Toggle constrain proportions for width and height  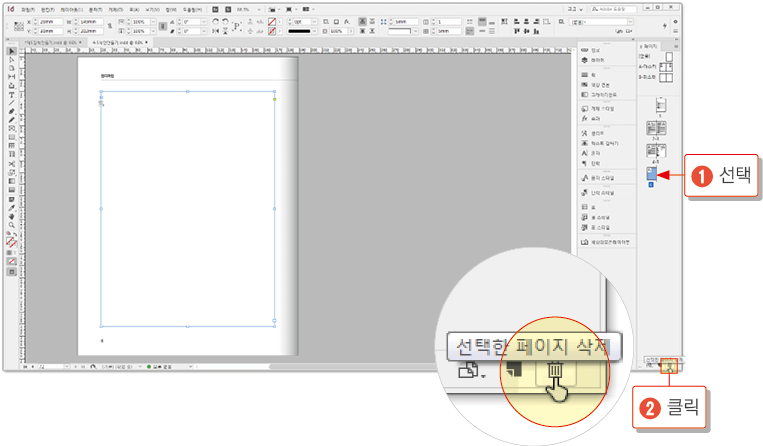pos(109,26)
